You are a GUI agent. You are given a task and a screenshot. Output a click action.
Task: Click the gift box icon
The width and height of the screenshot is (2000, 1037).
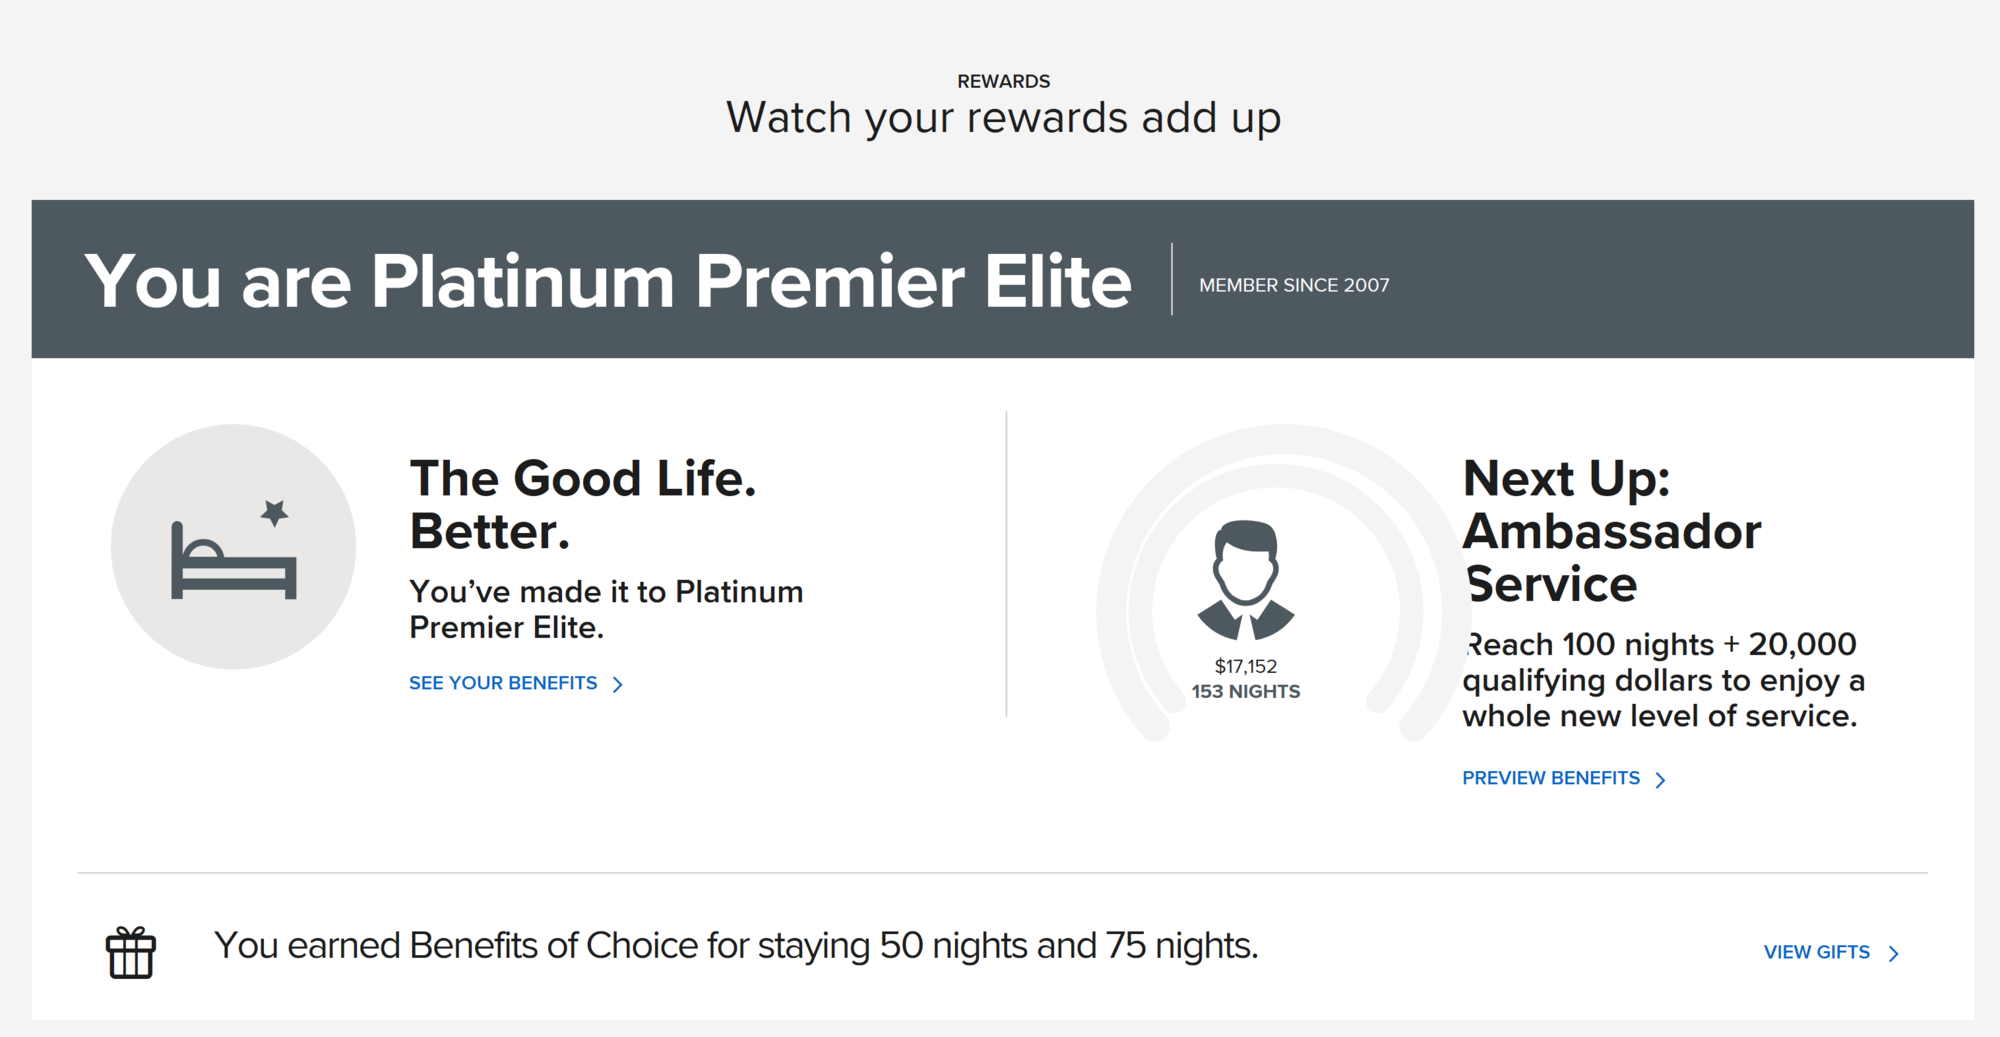[x=131, y=952]
